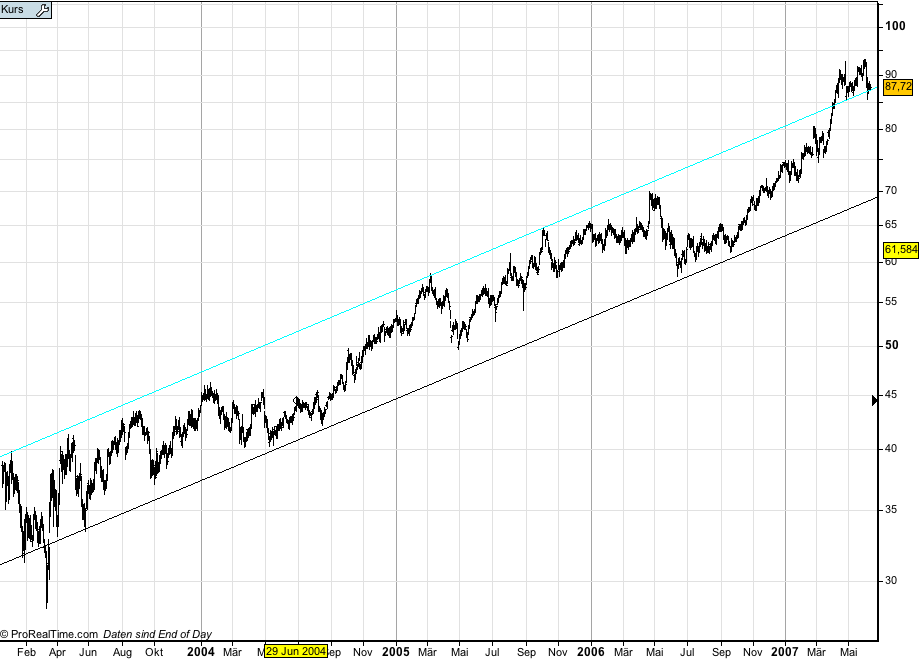This screenshot has width=920, height=659.
Task: Click the Apr month label
Action: click(x=57, y=652)
